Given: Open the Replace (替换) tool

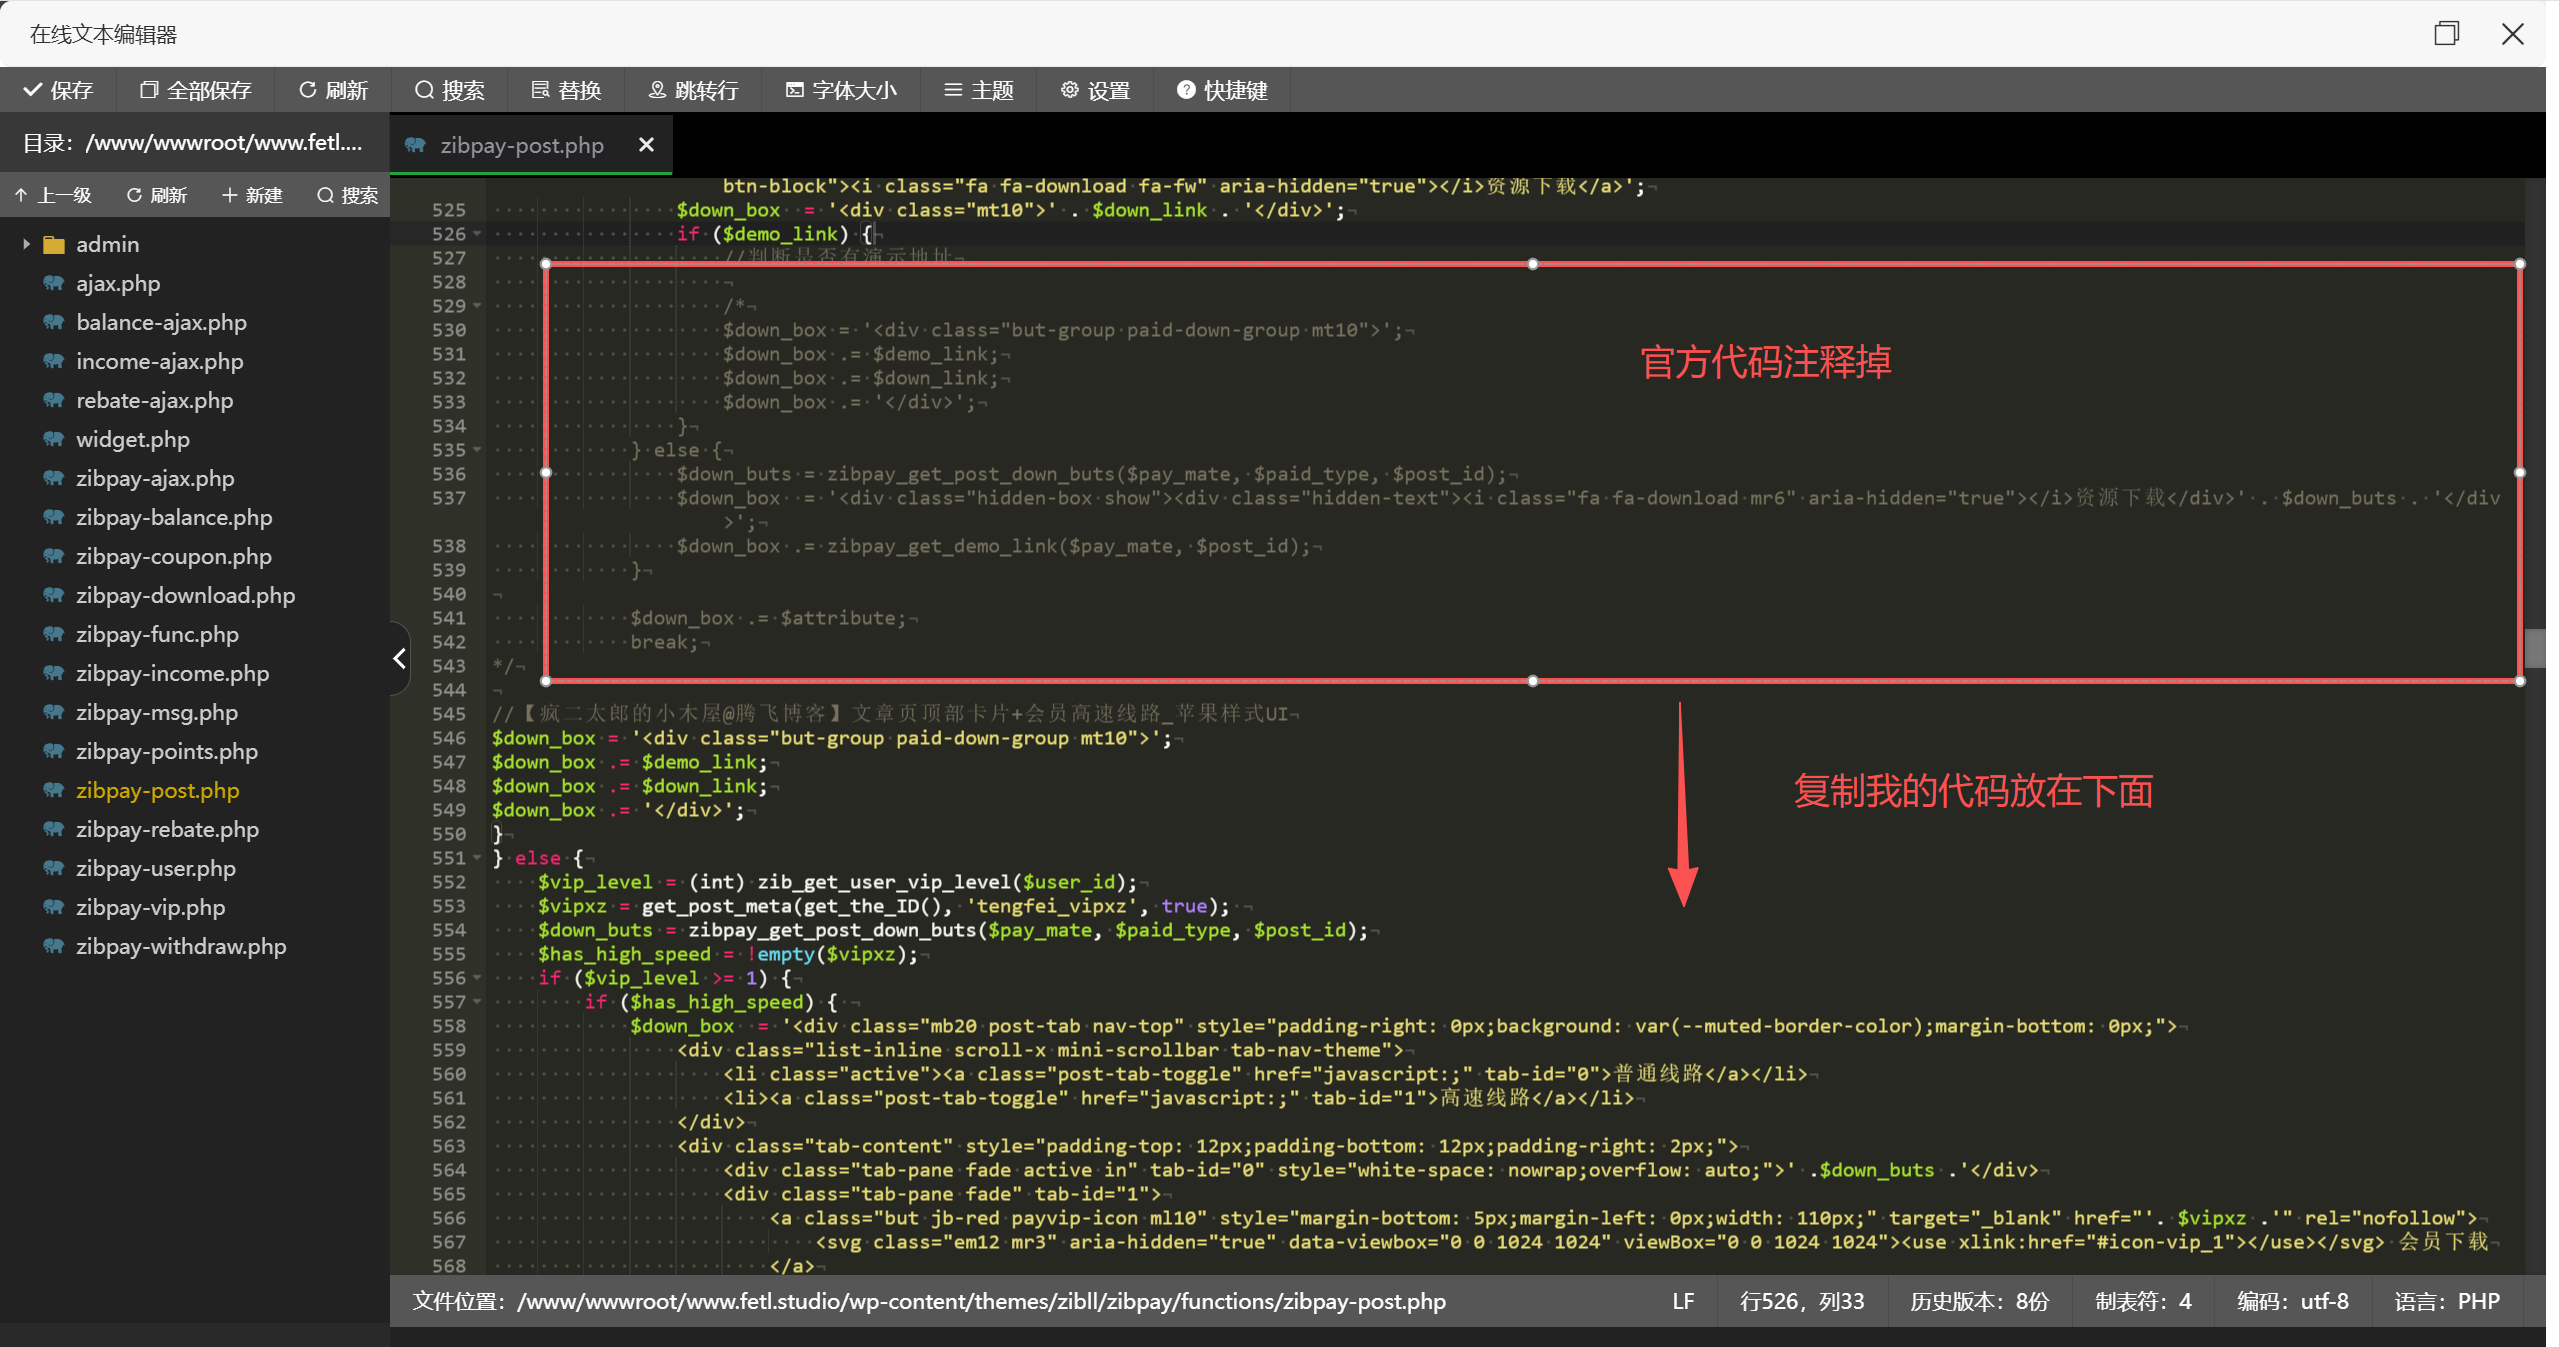Looking at the screenshot, I should 566,90.
